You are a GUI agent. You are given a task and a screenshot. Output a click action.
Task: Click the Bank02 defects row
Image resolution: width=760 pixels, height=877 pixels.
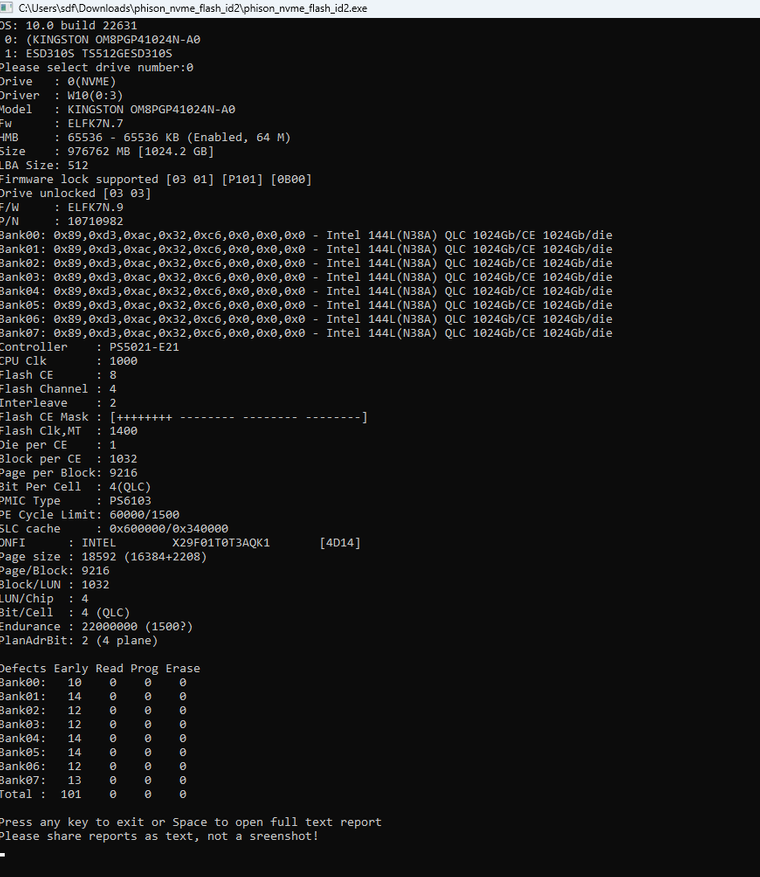click(x=93, y=711)
